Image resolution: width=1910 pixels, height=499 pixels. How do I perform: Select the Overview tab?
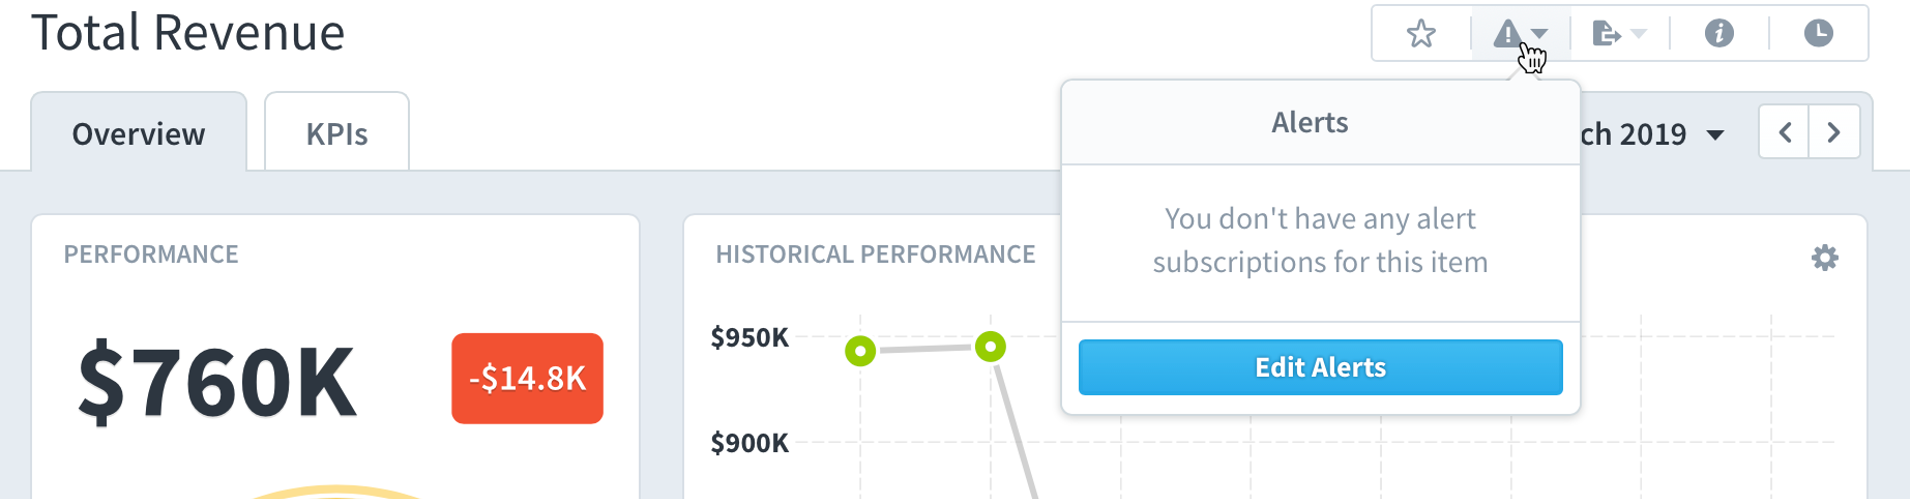(x=139, y=132)
